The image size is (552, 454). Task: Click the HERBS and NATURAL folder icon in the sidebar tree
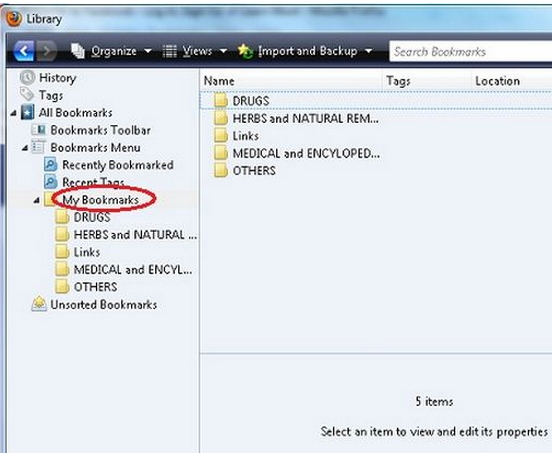tap(62, 234)
